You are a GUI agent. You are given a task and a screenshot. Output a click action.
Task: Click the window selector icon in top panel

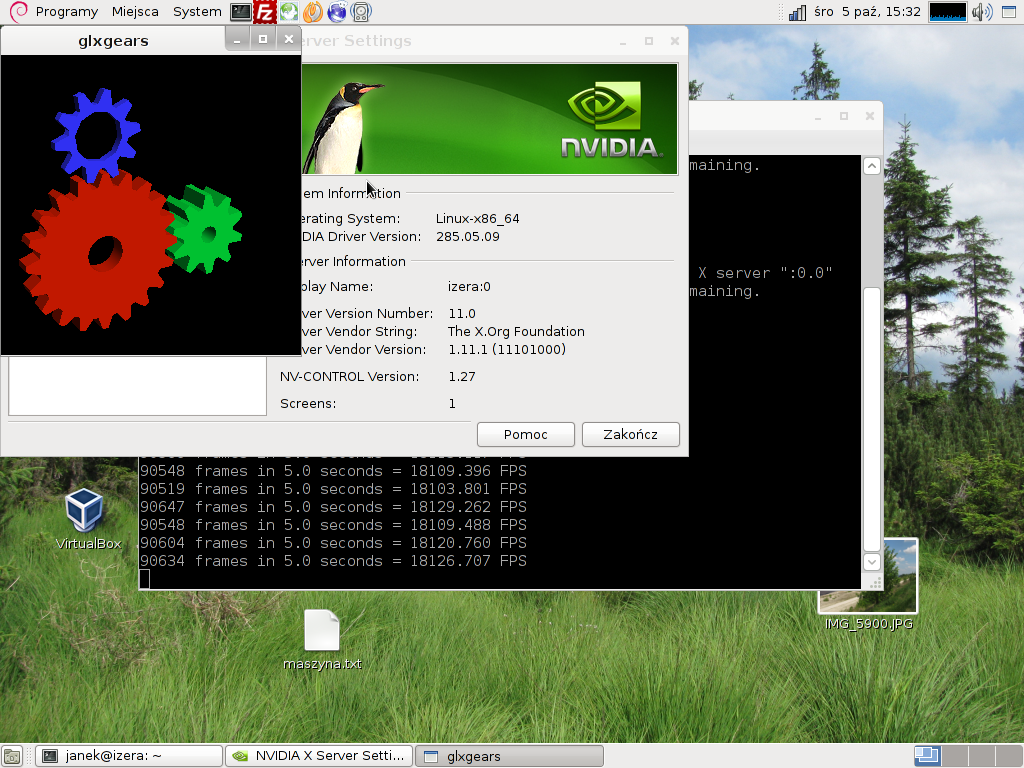click(1009, 12)
